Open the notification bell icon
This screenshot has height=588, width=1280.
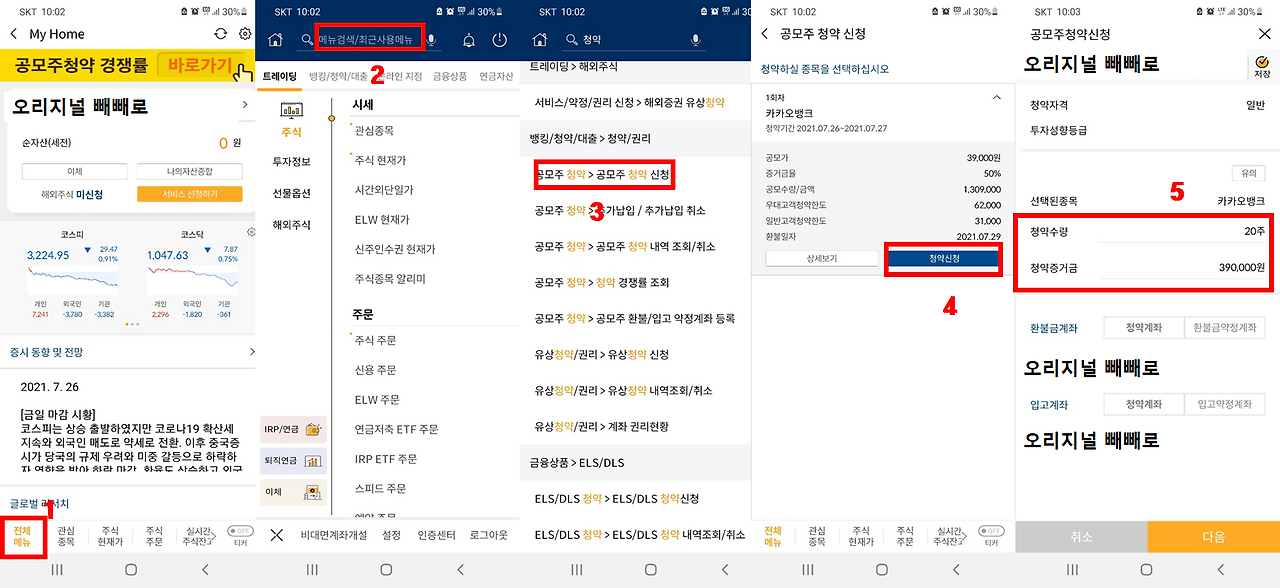(x=469, y=41)
